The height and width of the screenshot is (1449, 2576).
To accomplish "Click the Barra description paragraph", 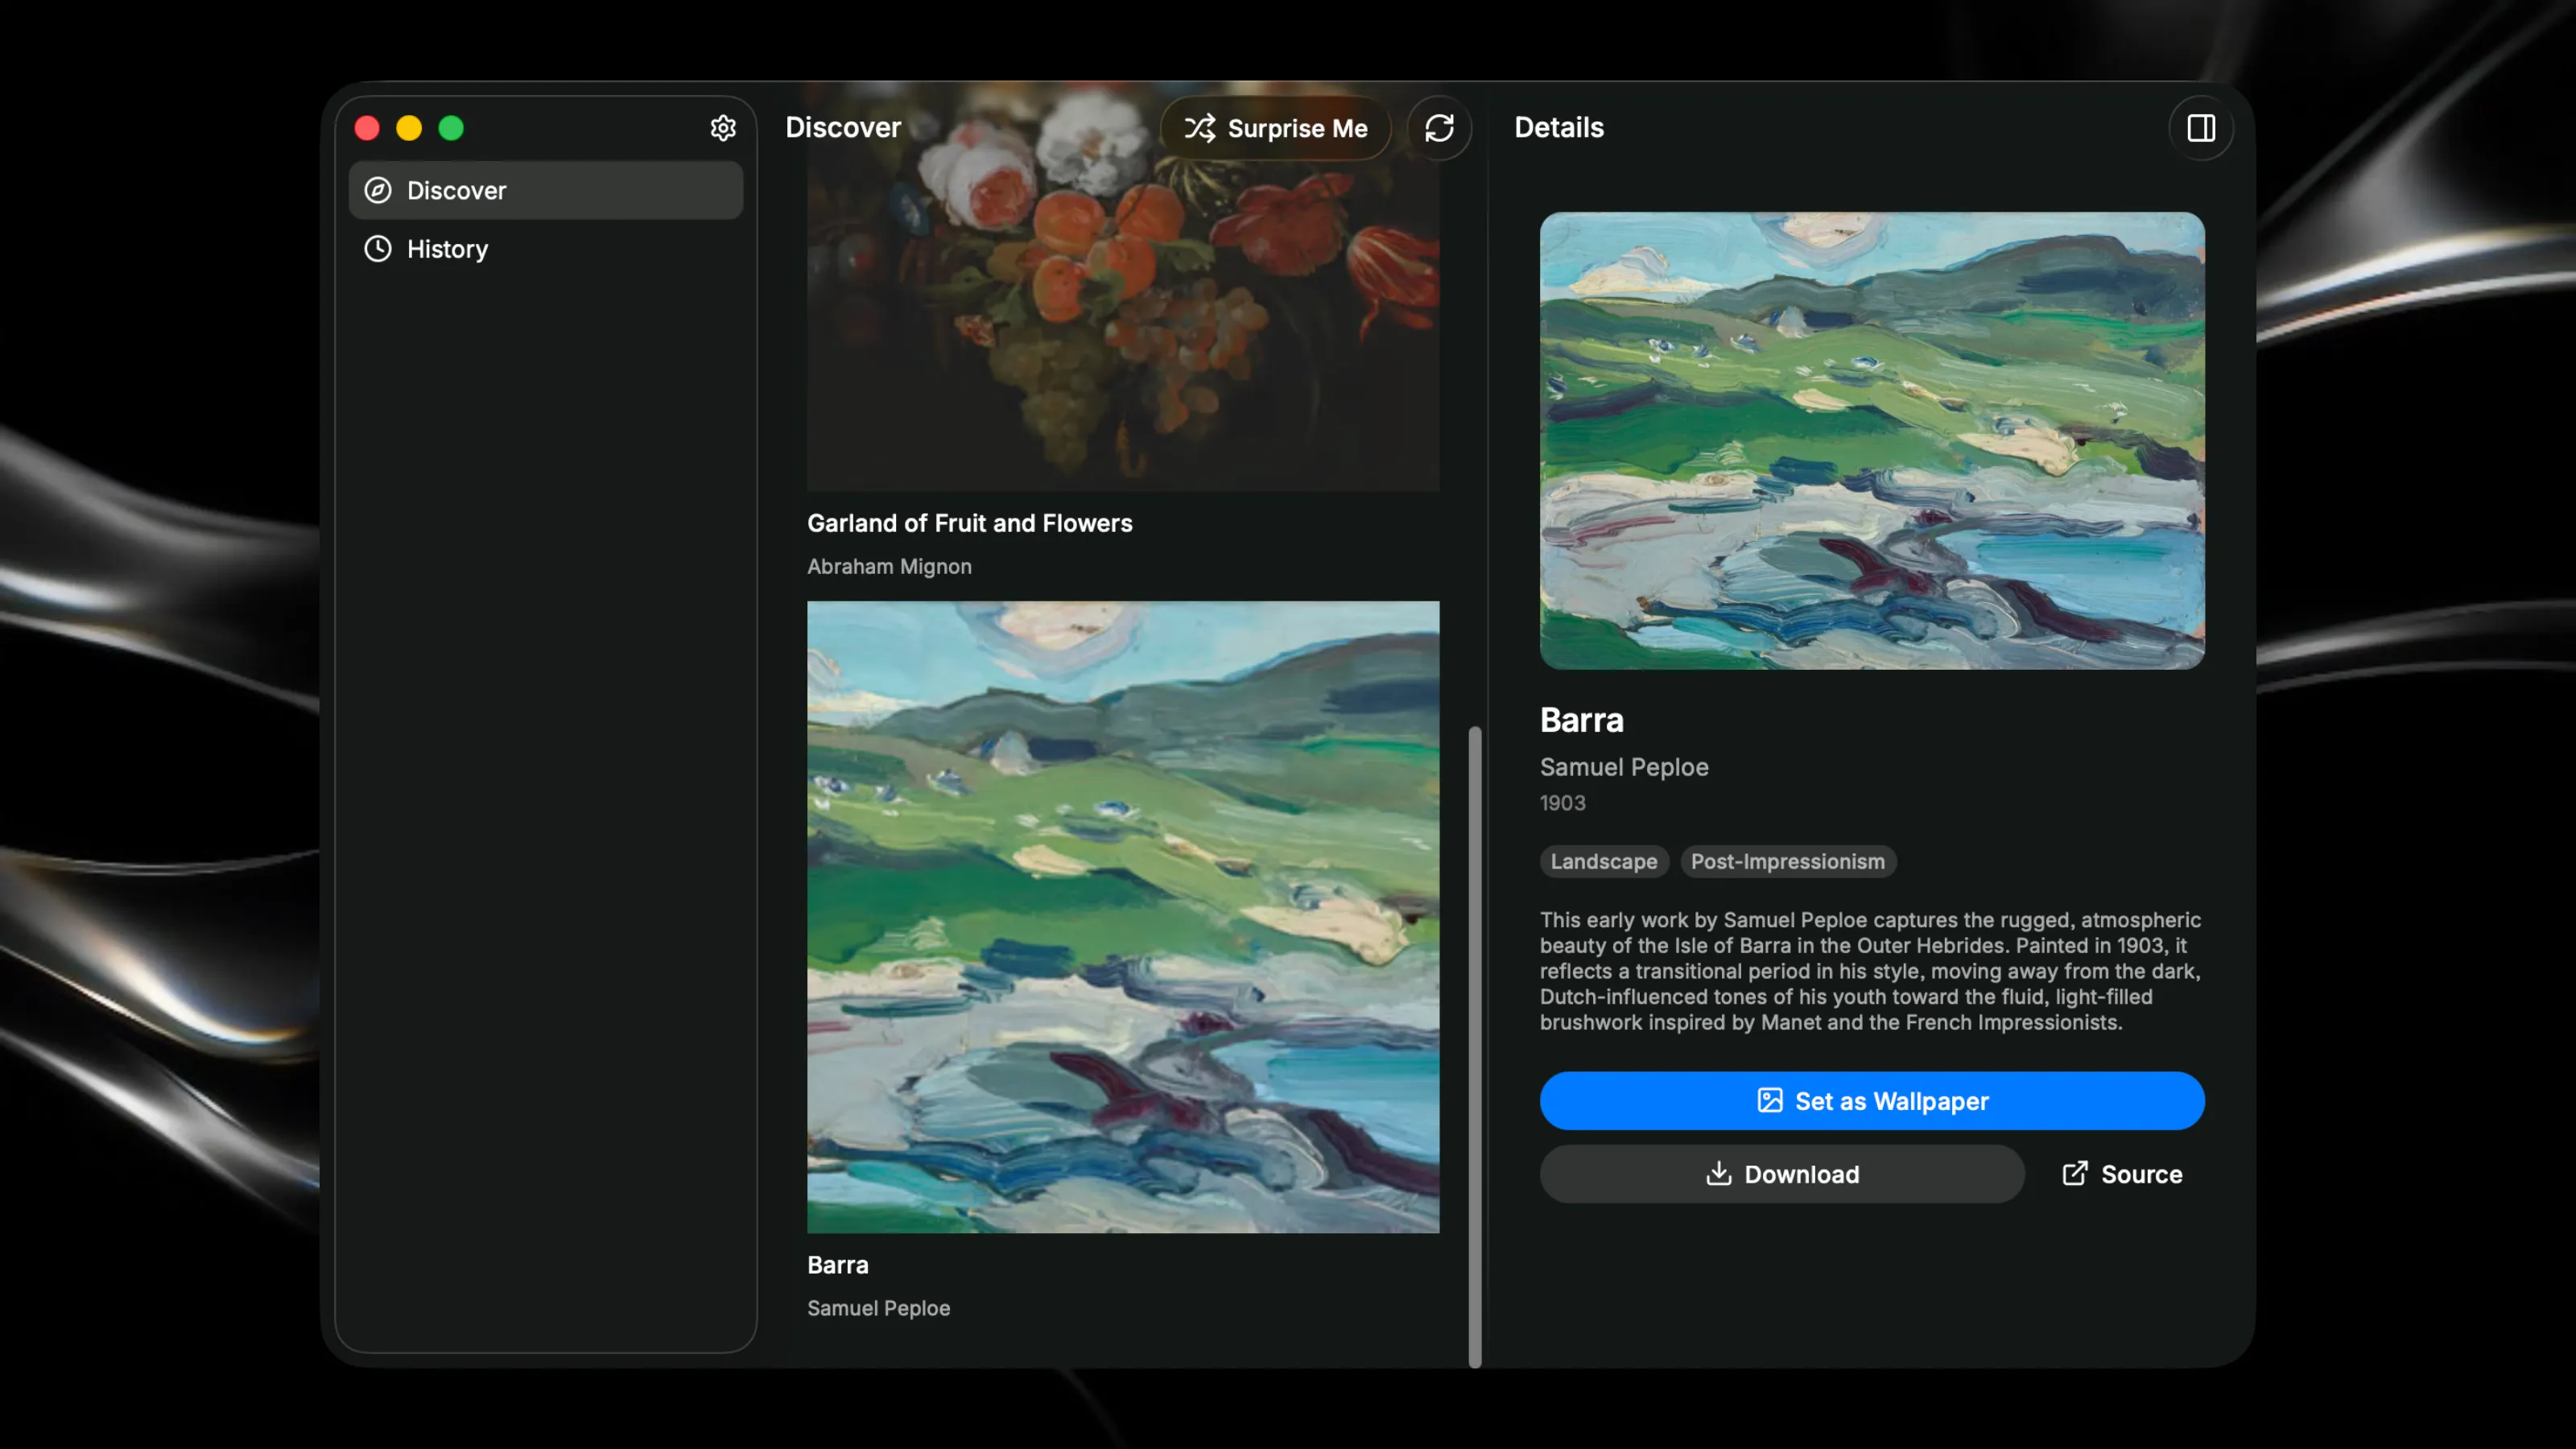I will pos(1870,971).
